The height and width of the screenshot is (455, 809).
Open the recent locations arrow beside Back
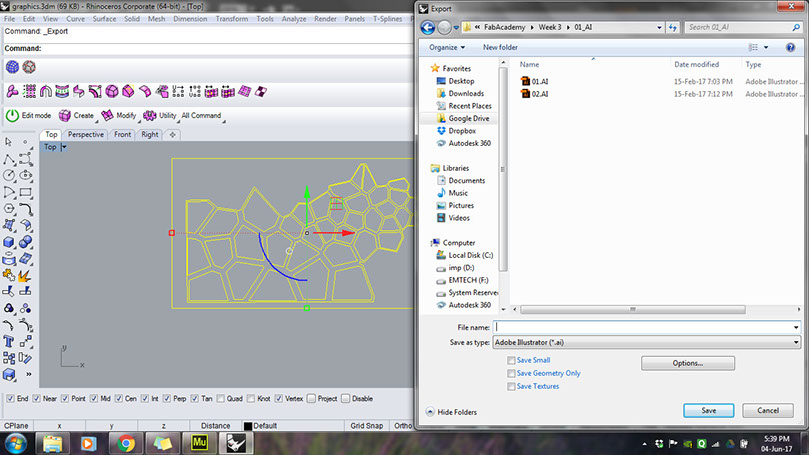coord(456,28)
